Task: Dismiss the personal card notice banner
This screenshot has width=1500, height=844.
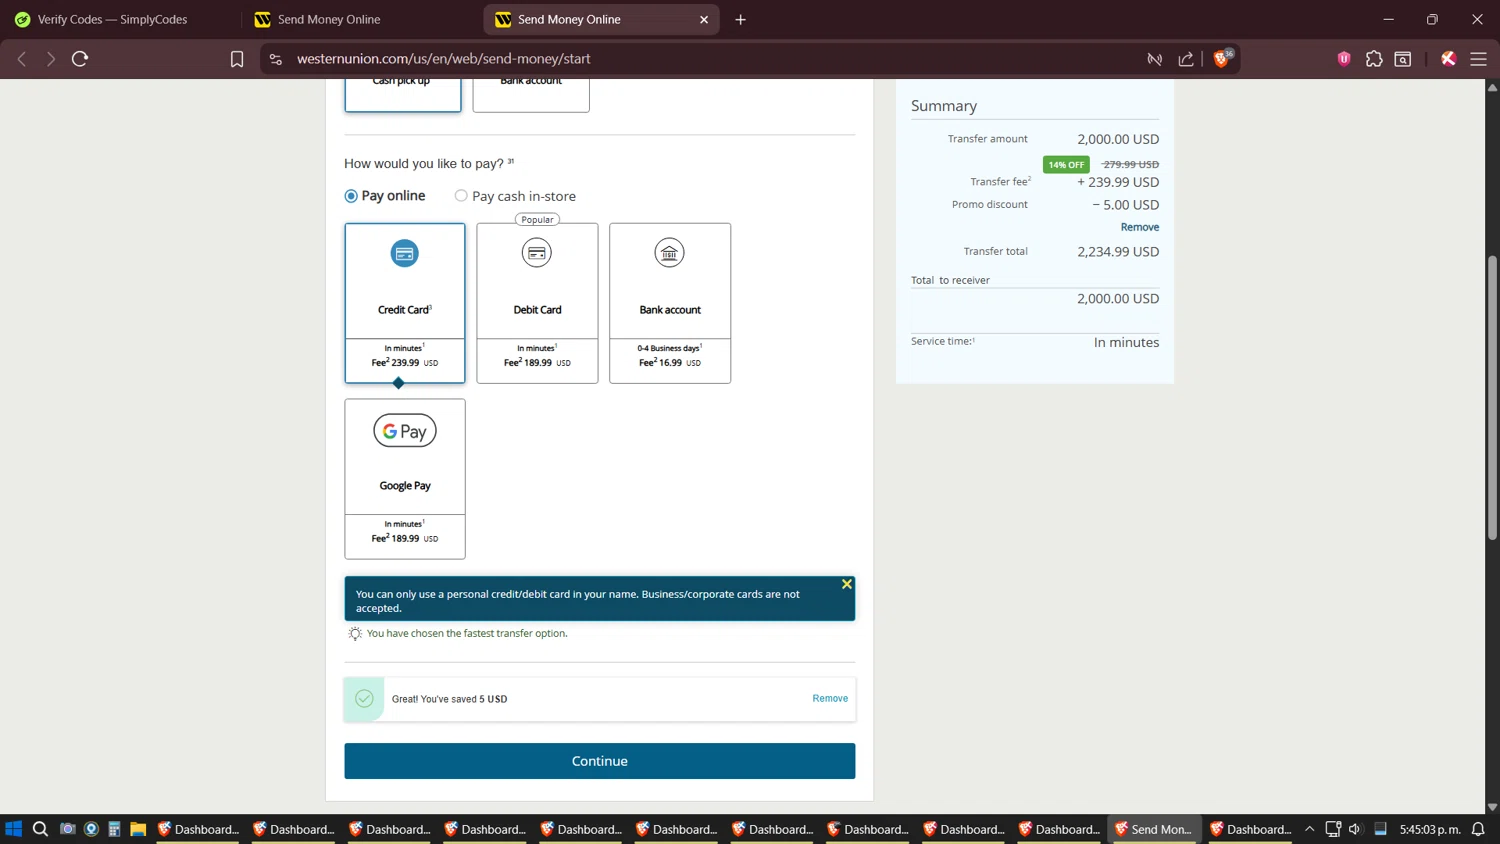Action: 847,584
